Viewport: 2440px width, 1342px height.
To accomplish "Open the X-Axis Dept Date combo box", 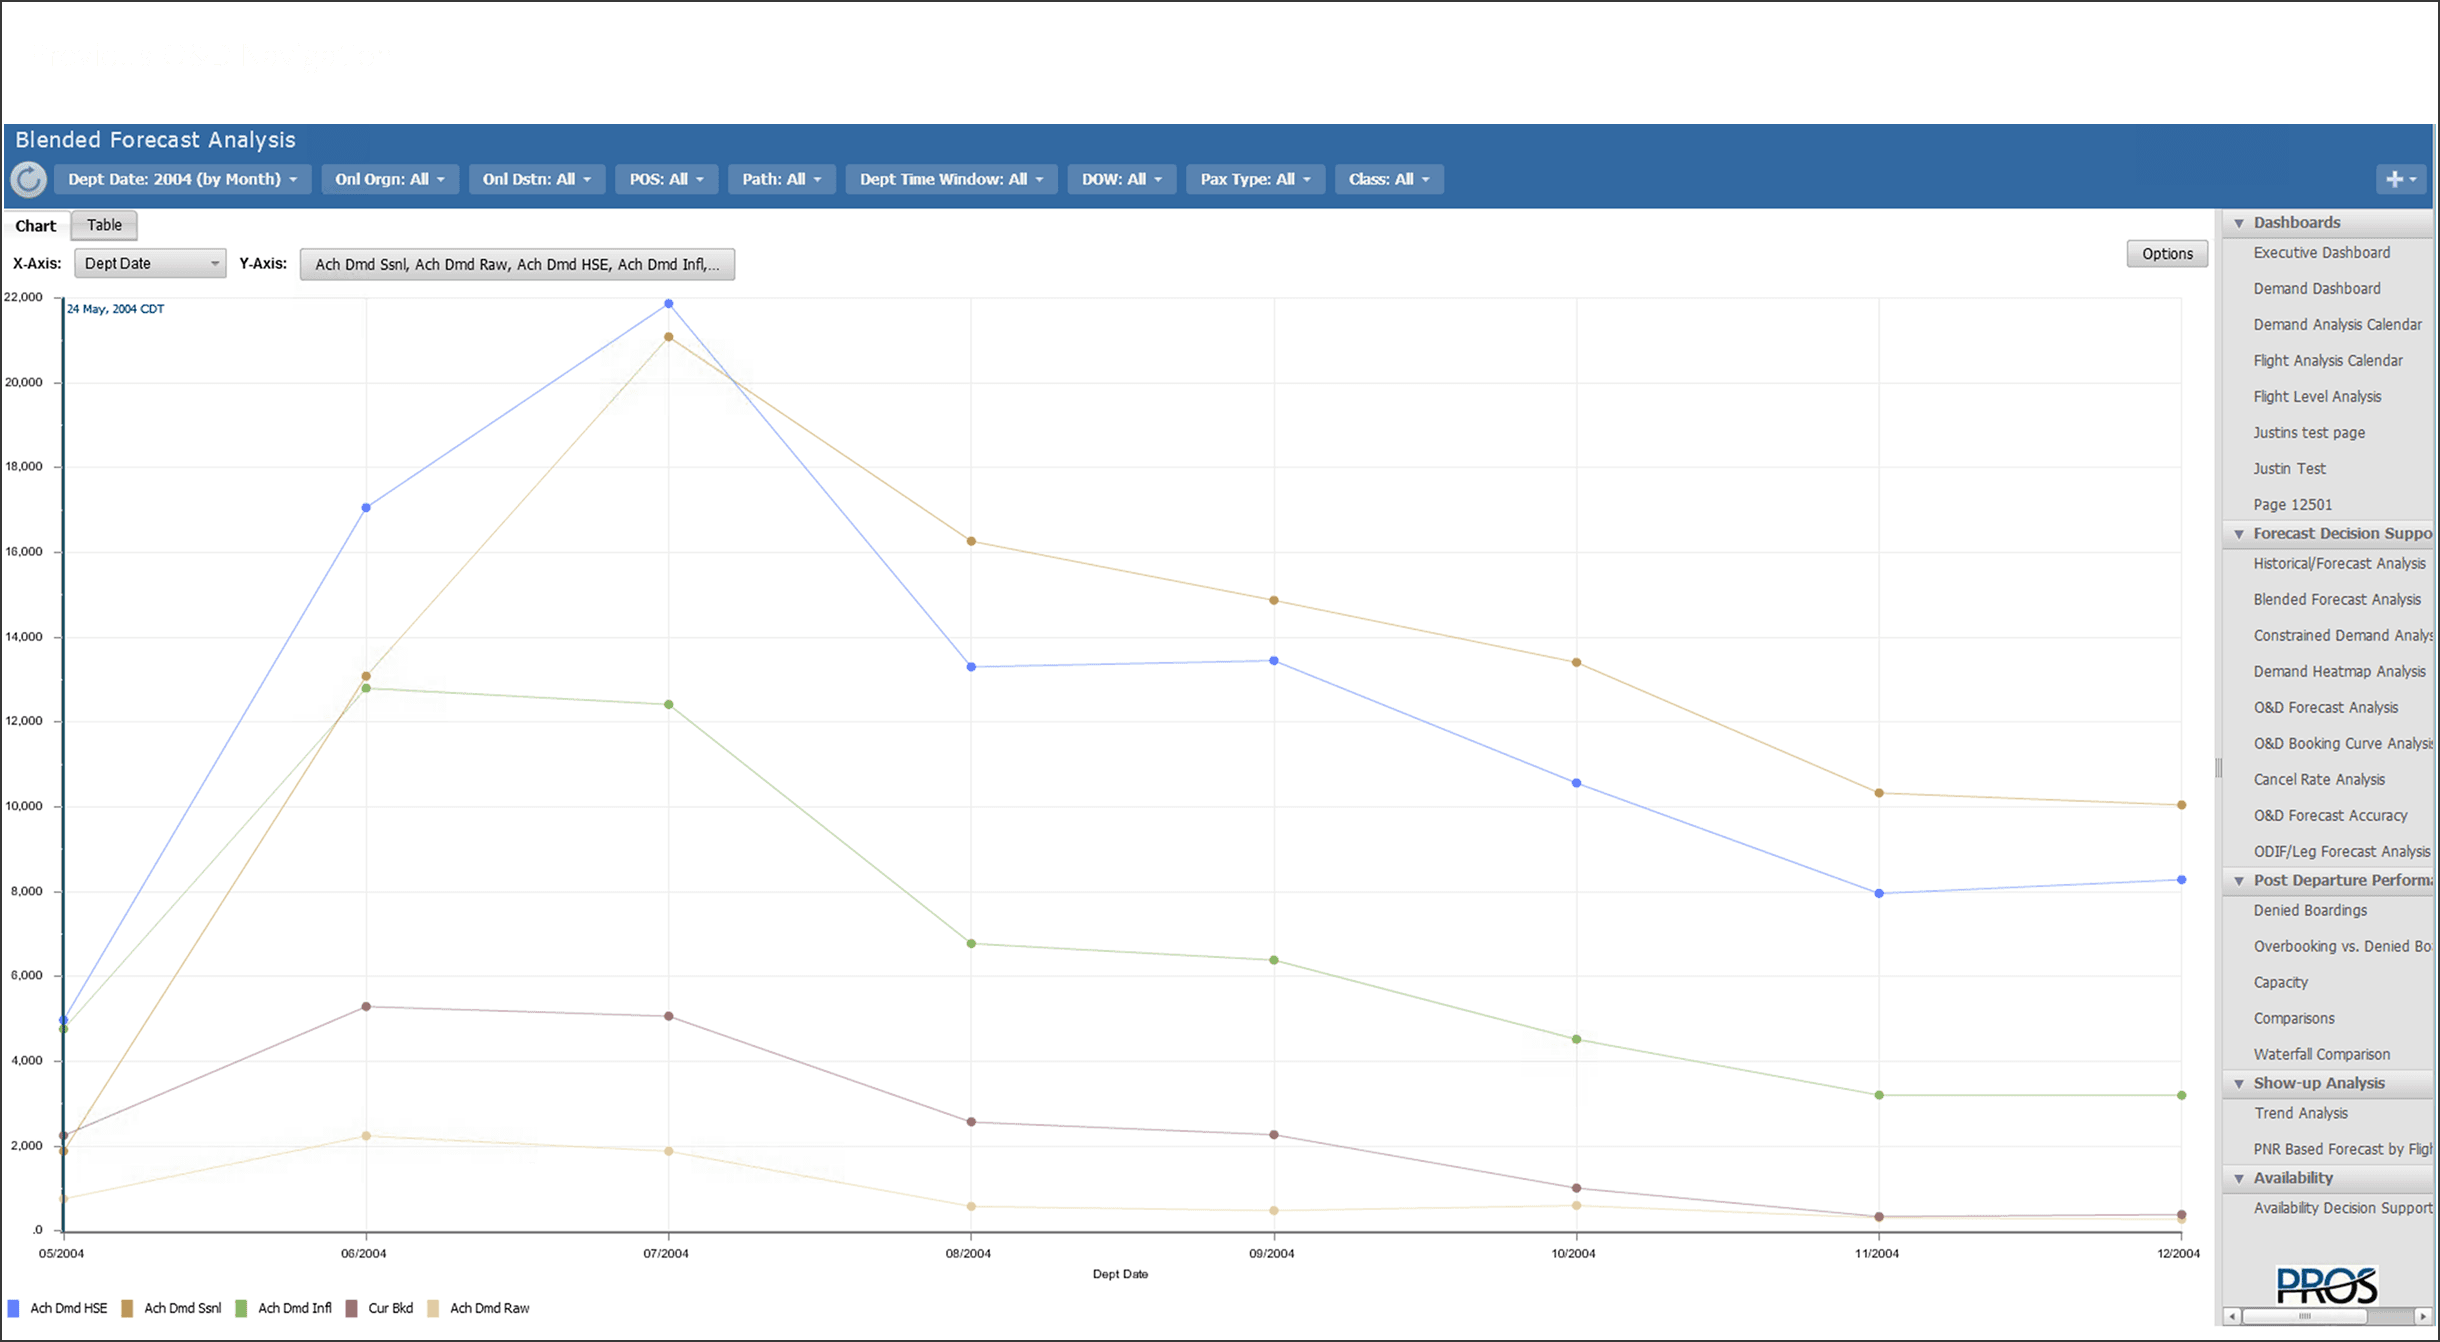I will coord(150,263).
